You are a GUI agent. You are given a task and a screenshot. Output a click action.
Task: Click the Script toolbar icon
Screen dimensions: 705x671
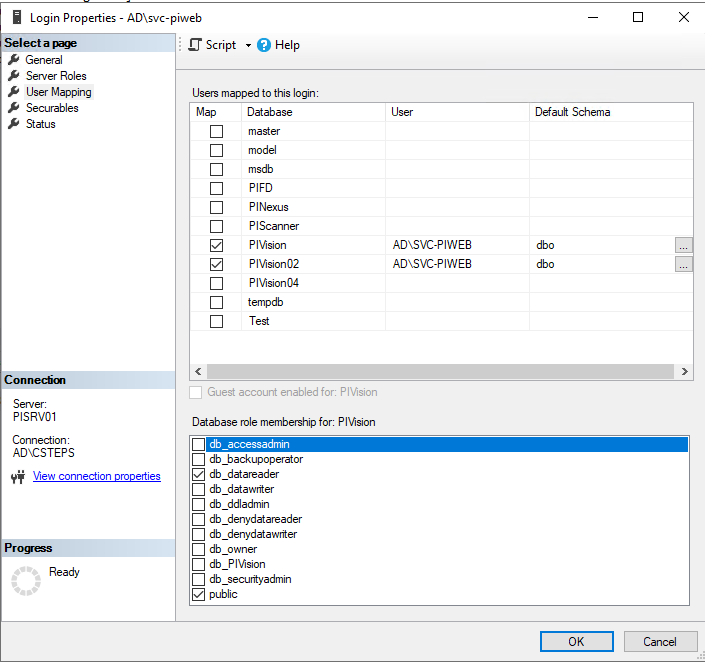195,45
